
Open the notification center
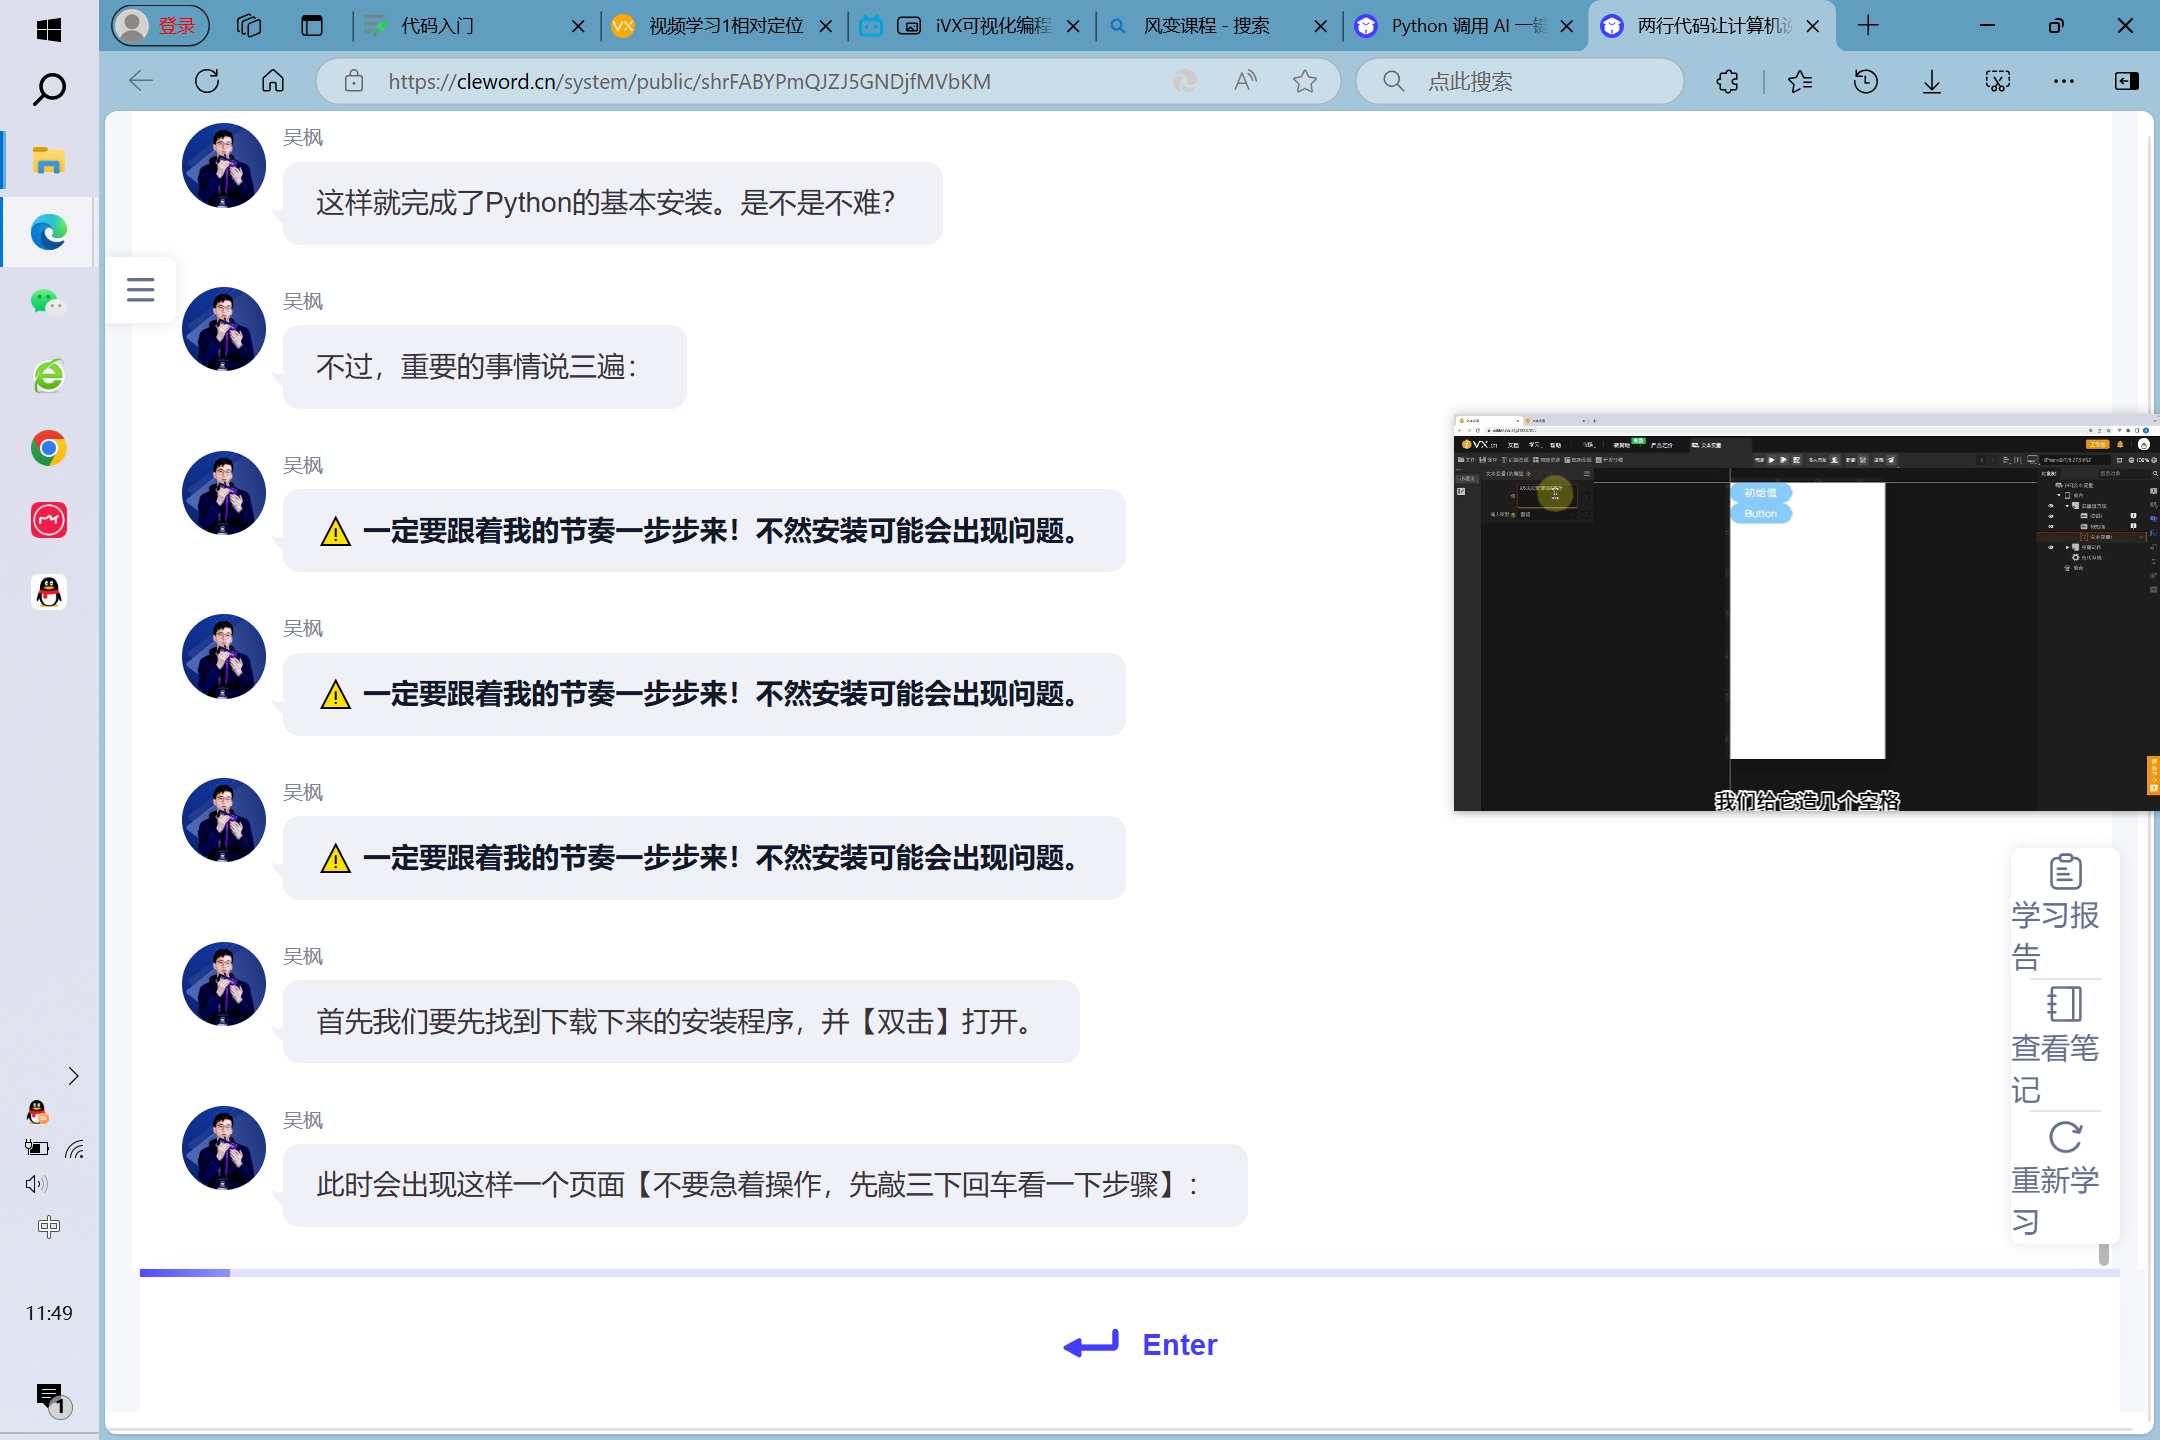pyautogui.click(x=50, y=1398)
